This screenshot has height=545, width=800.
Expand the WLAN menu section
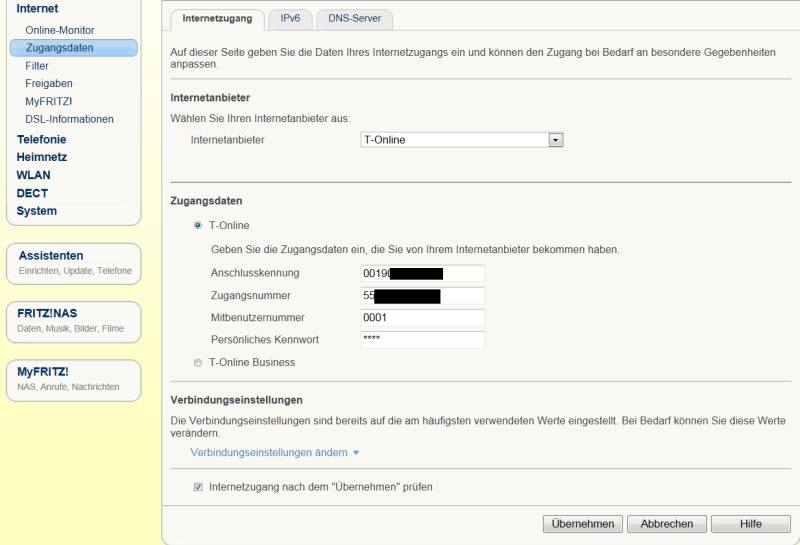click(x=33, y=175)
